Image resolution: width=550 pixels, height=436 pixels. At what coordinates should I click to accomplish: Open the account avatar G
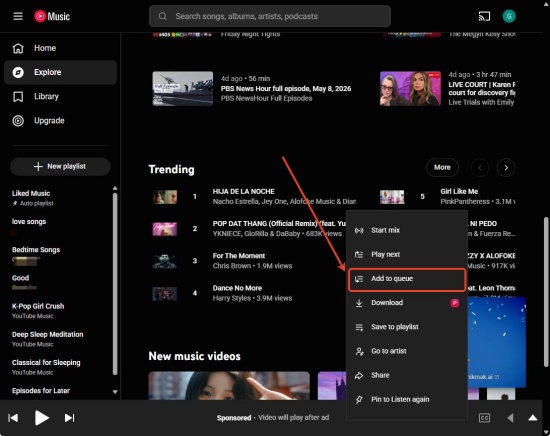509,16
